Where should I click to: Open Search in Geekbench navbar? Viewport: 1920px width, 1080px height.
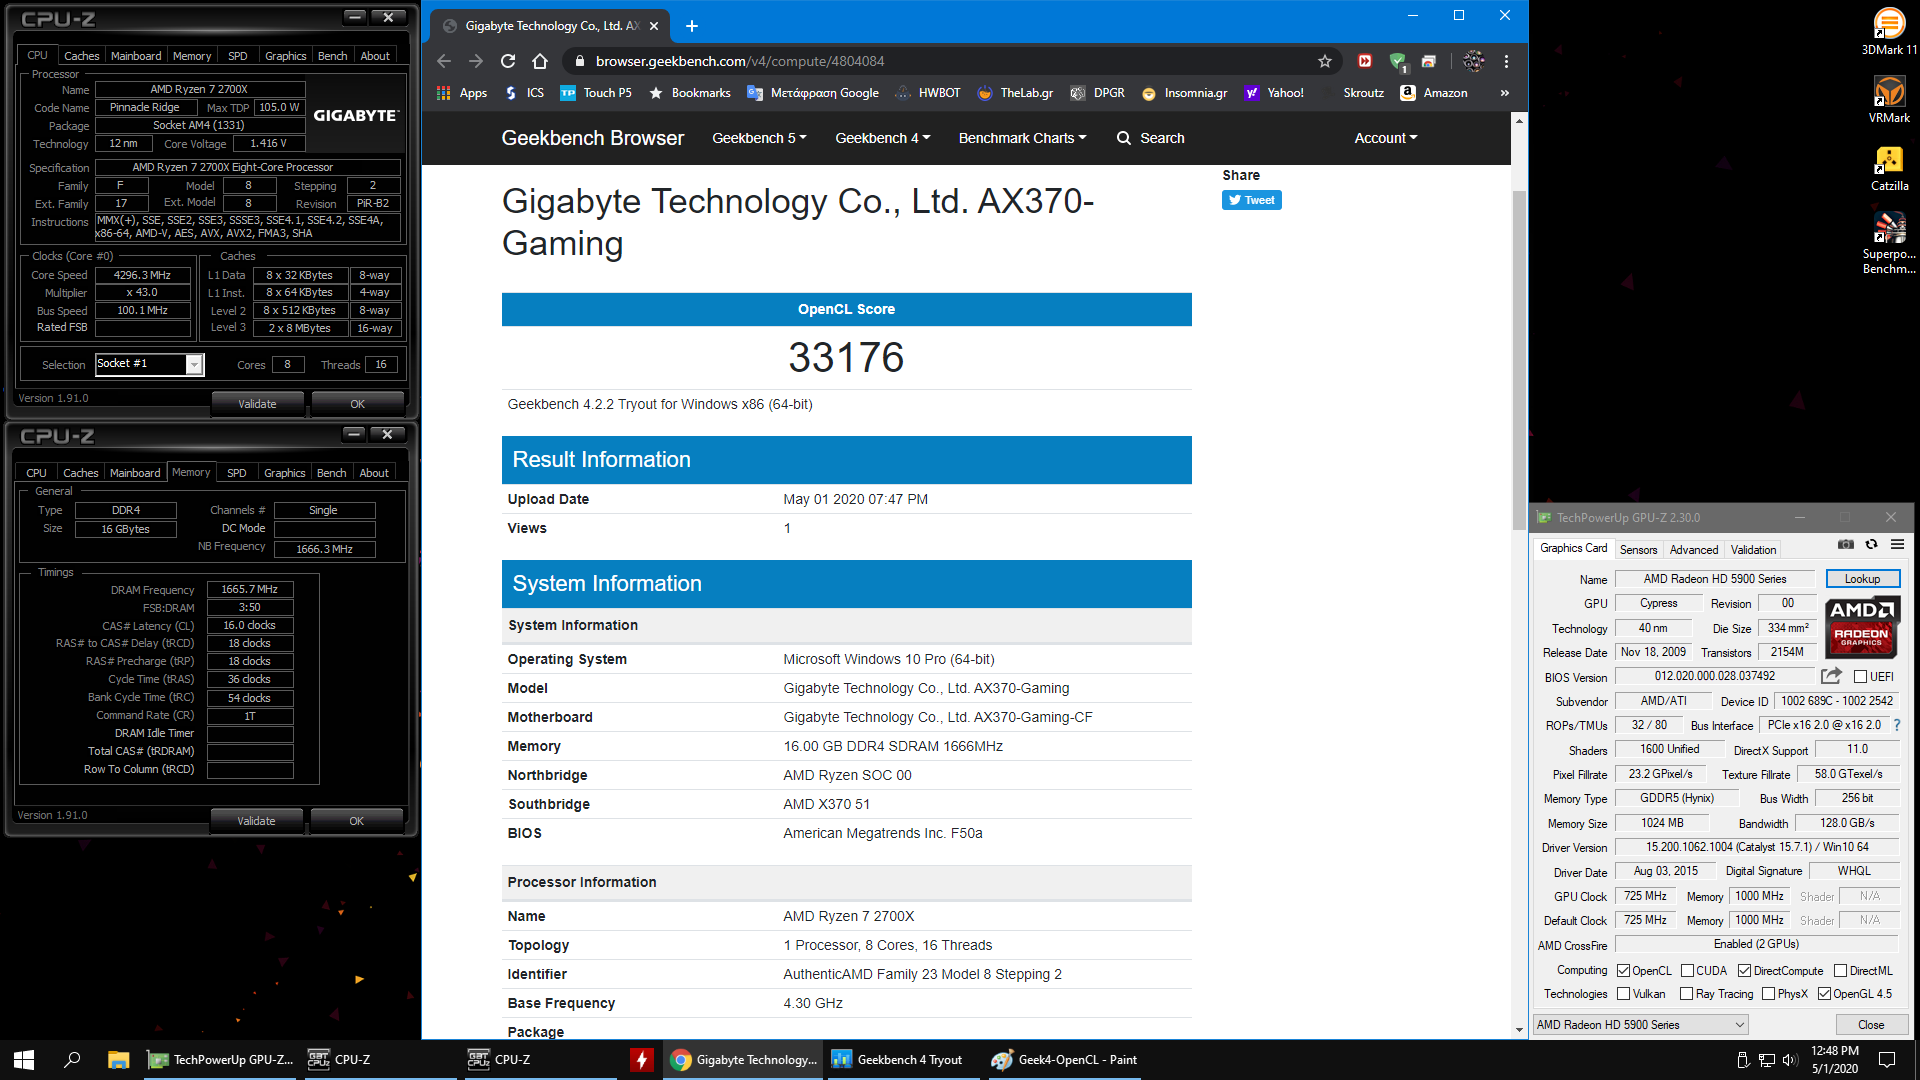(x=1150, y=138)
